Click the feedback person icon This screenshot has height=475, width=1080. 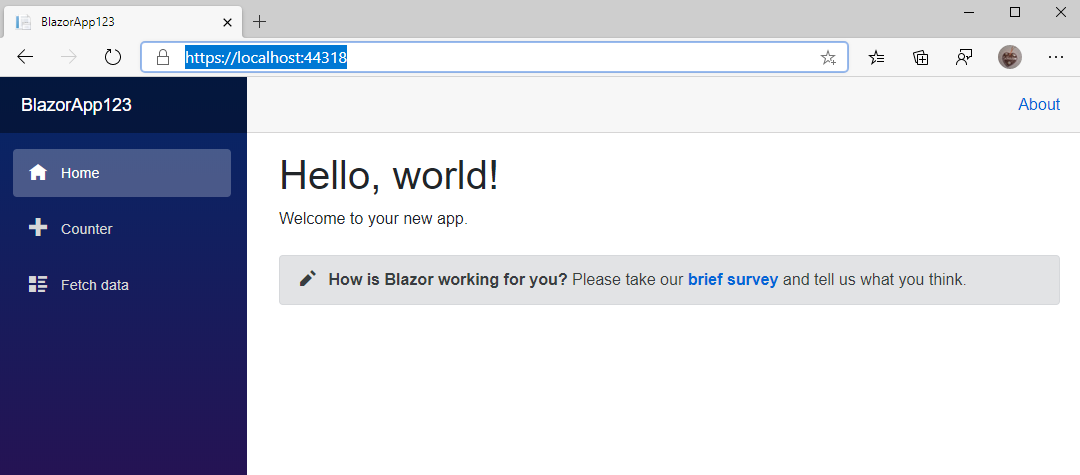(x=964, y=58)
